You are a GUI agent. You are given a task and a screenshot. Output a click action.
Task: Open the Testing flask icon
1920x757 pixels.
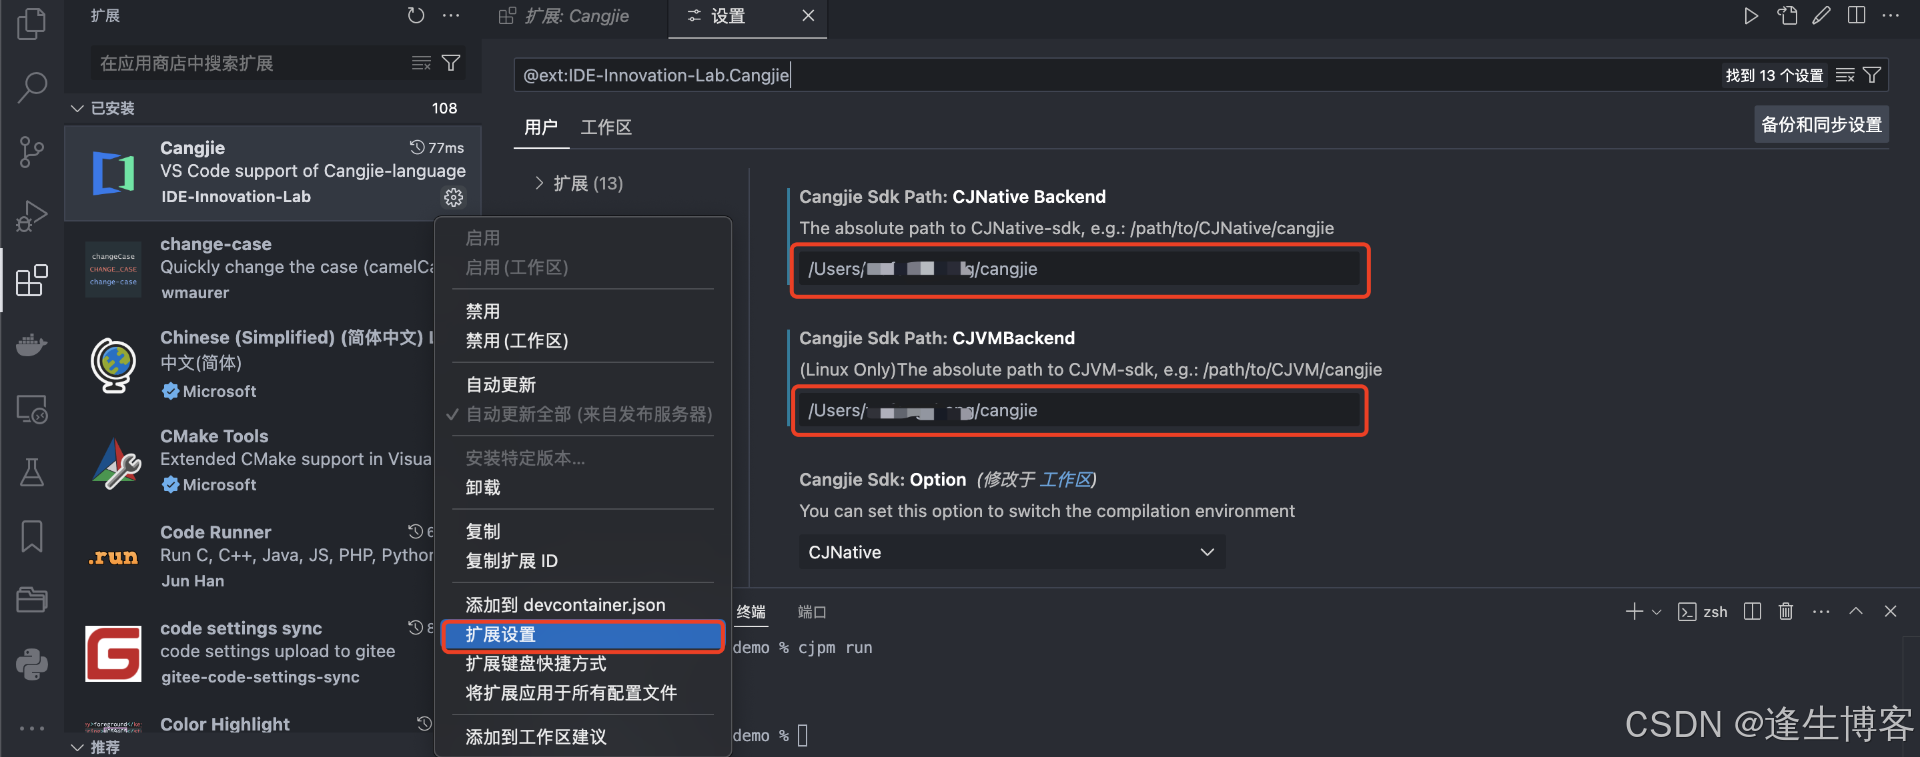(x=32, y=472)
